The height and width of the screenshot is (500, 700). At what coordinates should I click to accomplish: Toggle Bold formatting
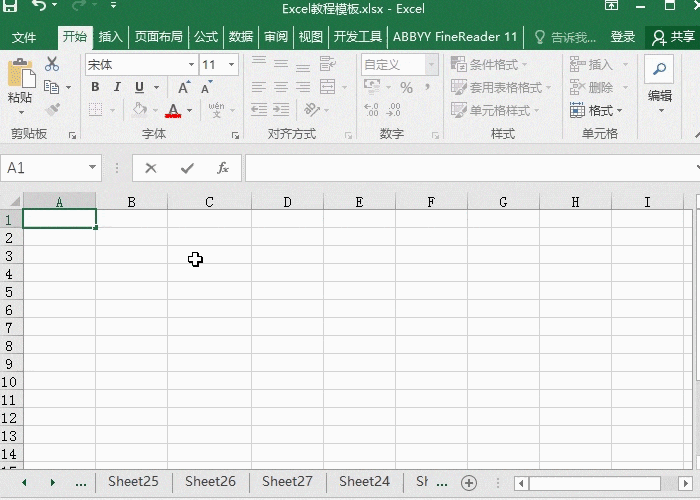coord(95,87)
